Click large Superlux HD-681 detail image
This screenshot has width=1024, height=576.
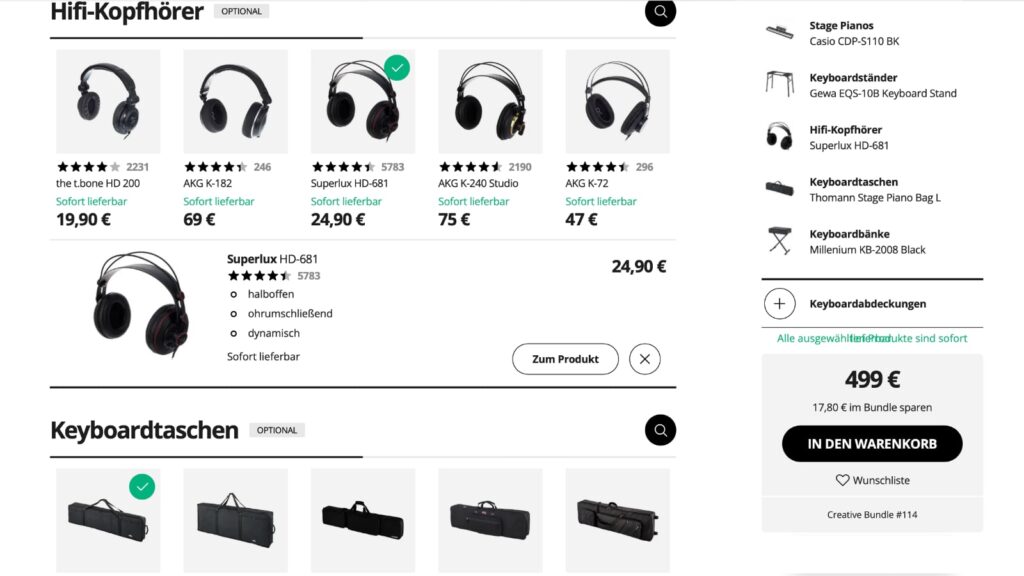click(x=142, y=305)
